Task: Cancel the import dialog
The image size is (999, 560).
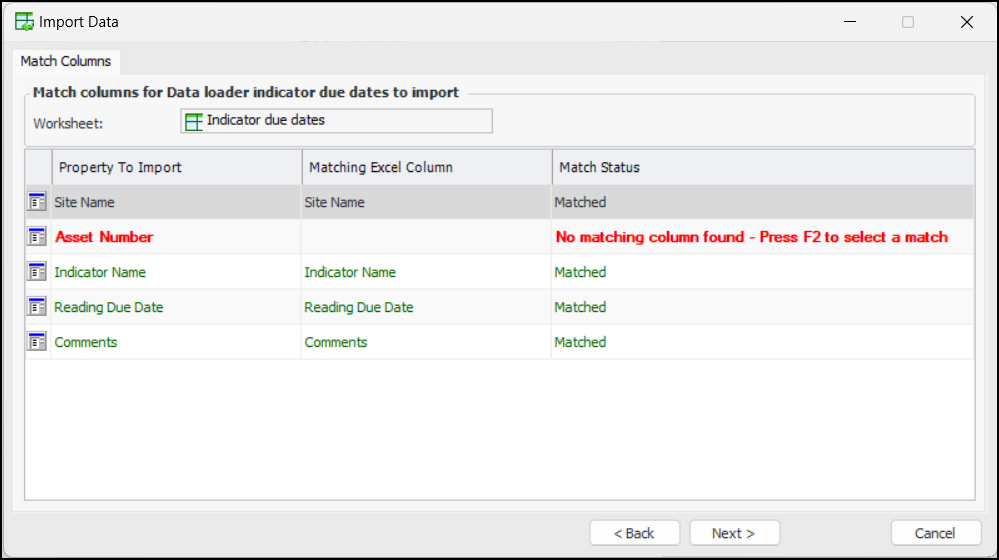Action: click(935, 533)
